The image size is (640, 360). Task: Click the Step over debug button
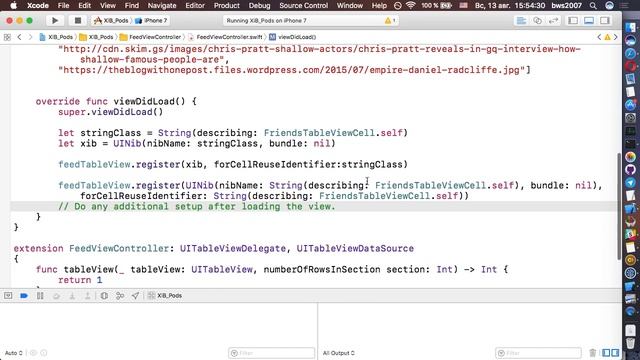[56, 296]
